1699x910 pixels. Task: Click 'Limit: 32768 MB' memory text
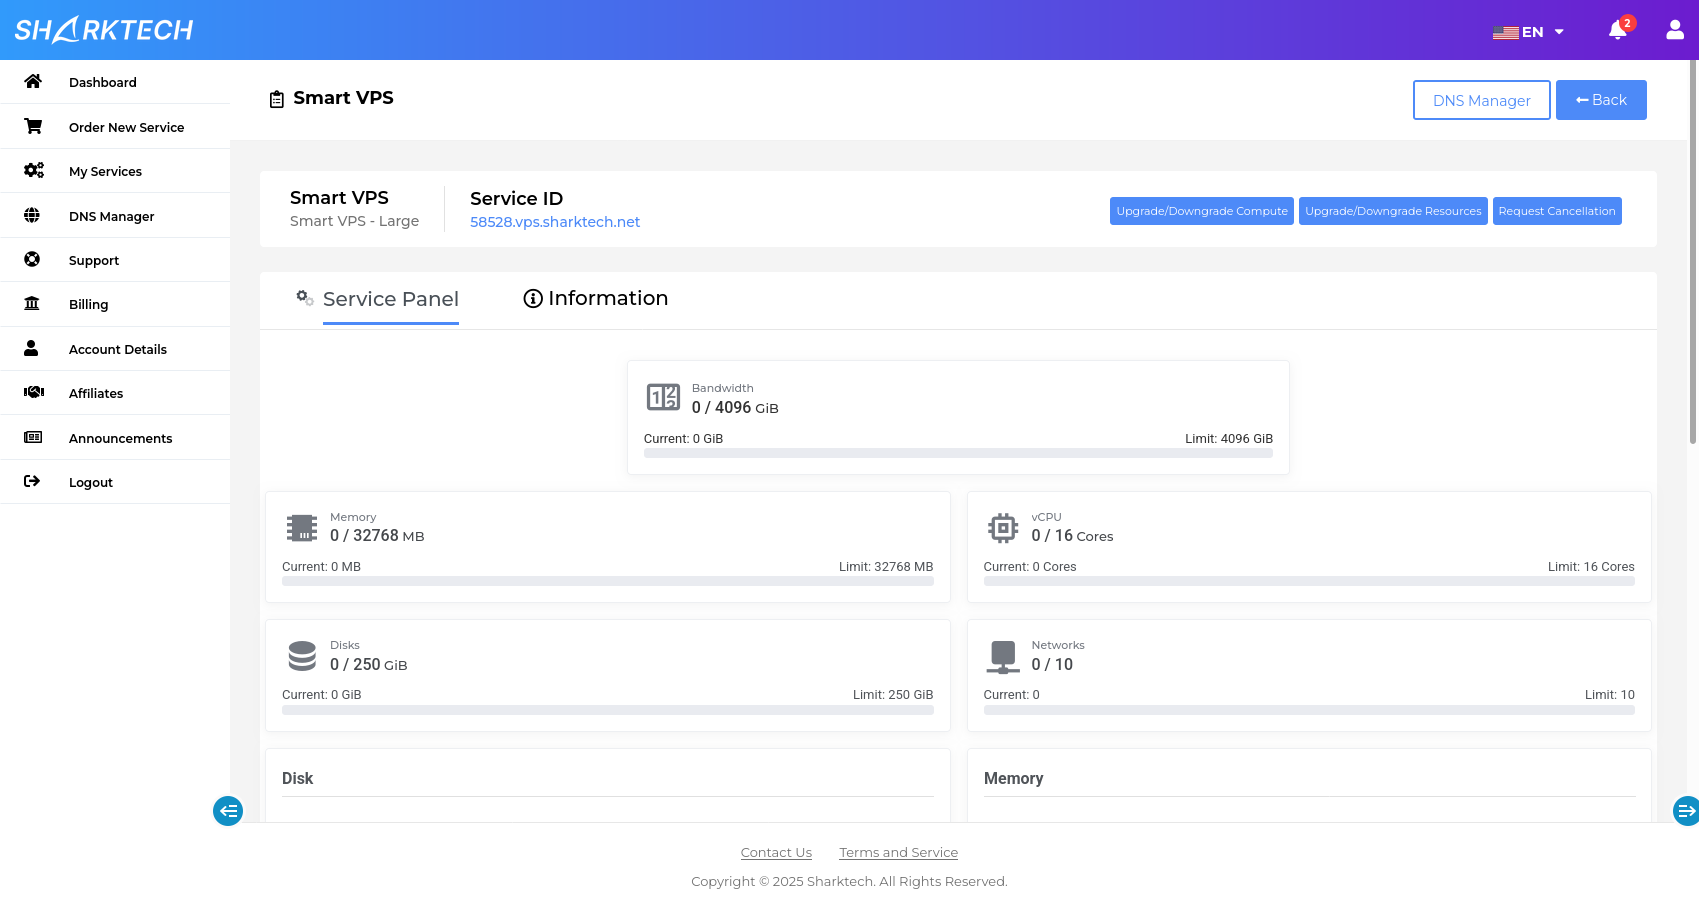click(x=886, y=567)
